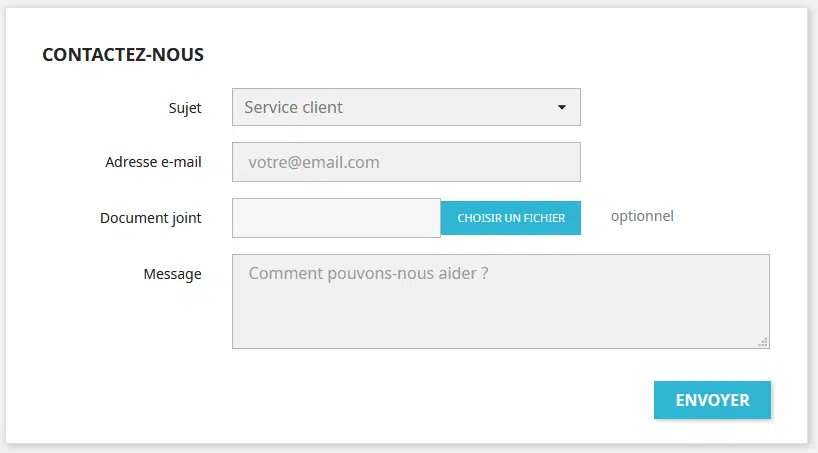Open the Sujet combo box
The image size is (818, 453).
405,107
